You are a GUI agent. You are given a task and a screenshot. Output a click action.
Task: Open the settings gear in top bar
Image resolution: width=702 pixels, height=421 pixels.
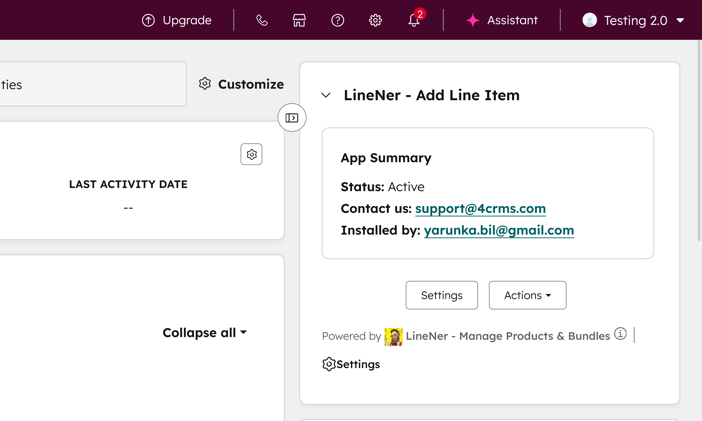click(x=375, y=20)
